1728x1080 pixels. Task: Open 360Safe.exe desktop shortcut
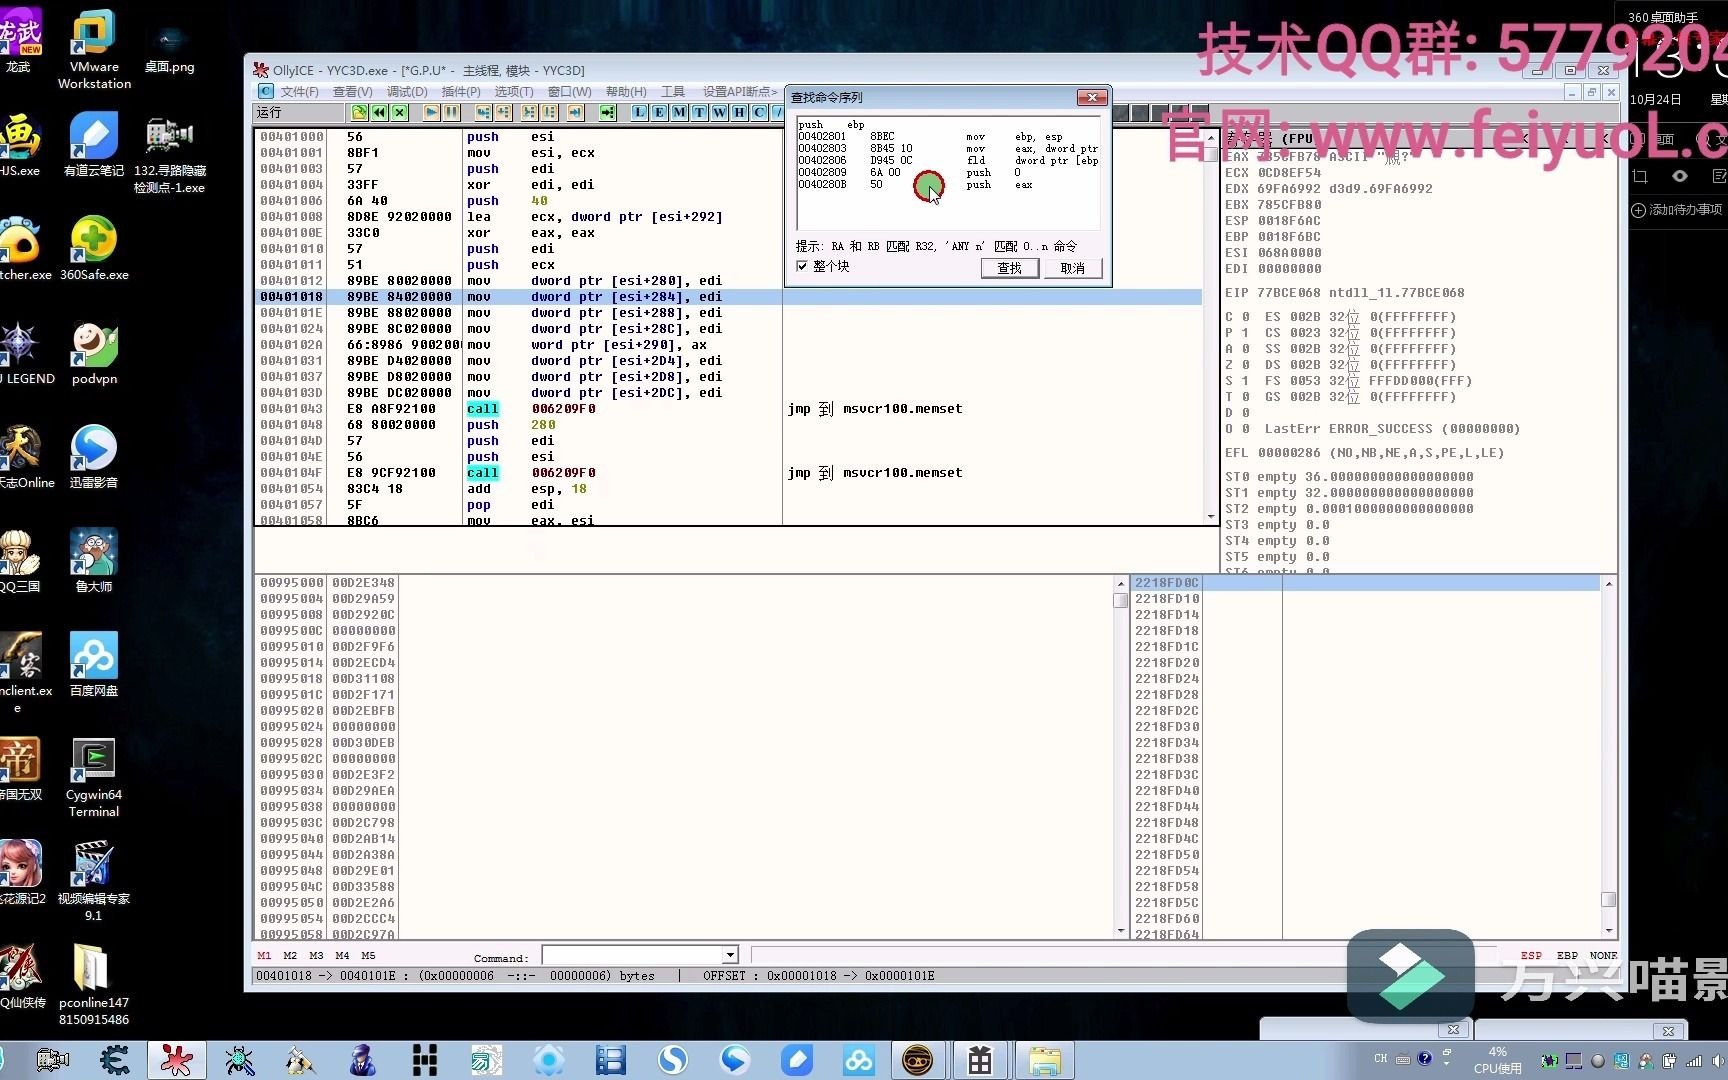click(94, 248)
